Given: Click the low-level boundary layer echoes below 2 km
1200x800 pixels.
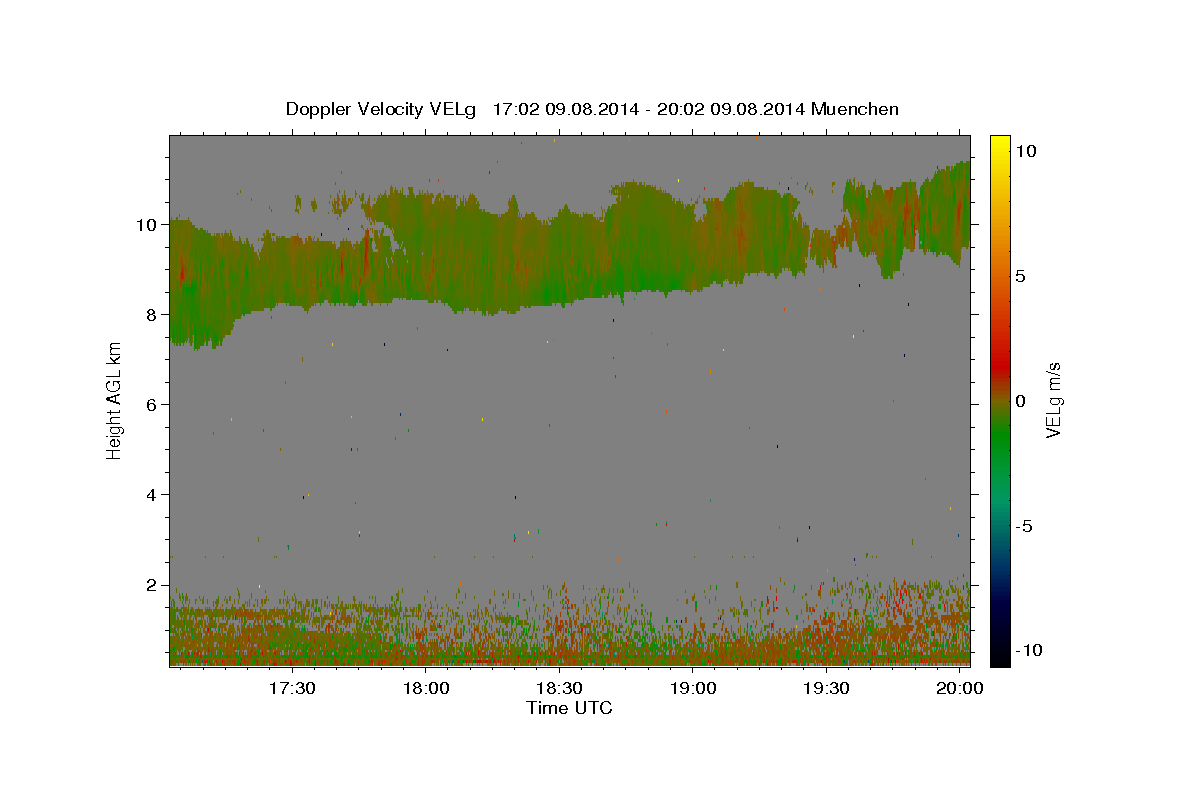Looking at the screenshot, I should pos(569,625).
